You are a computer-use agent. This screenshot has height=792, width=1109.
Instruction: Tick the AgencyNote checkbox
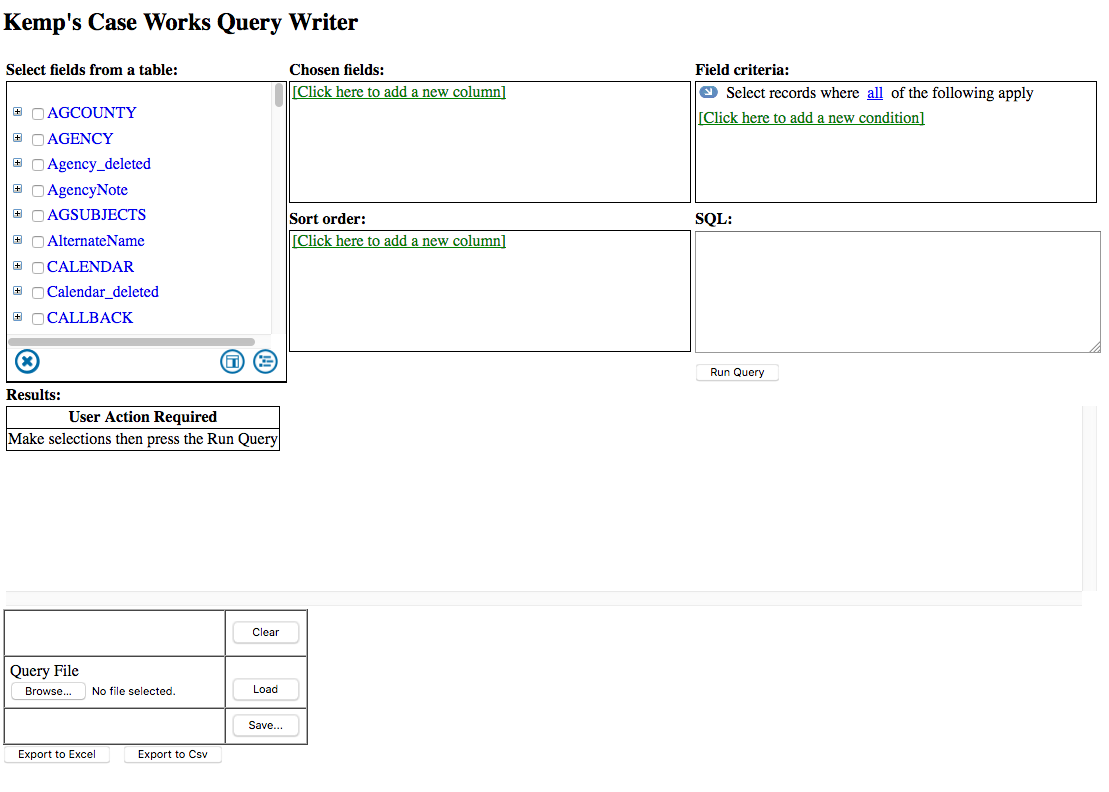pyautogui.click(x=38, y=191)
